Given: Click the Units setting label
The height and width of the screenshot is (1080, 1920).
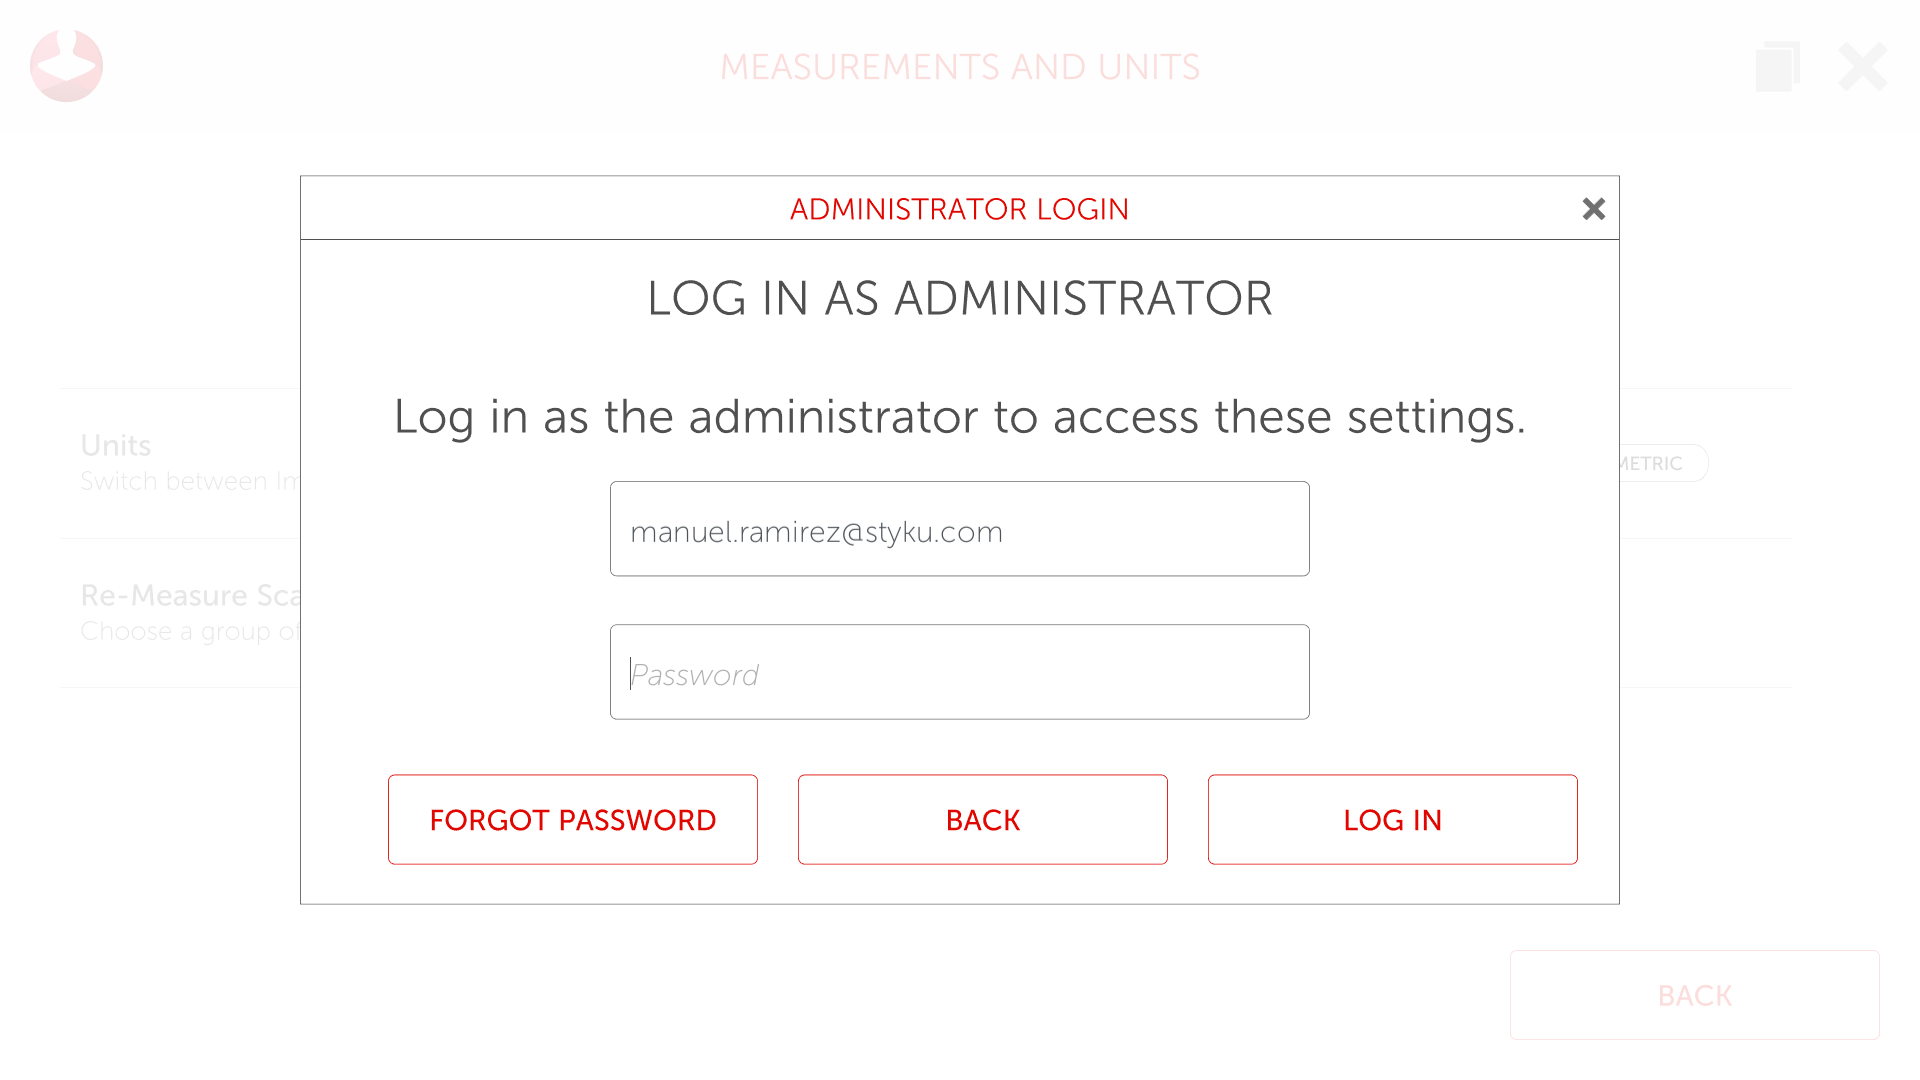Looking at the screenshot, I should point(116,445).
